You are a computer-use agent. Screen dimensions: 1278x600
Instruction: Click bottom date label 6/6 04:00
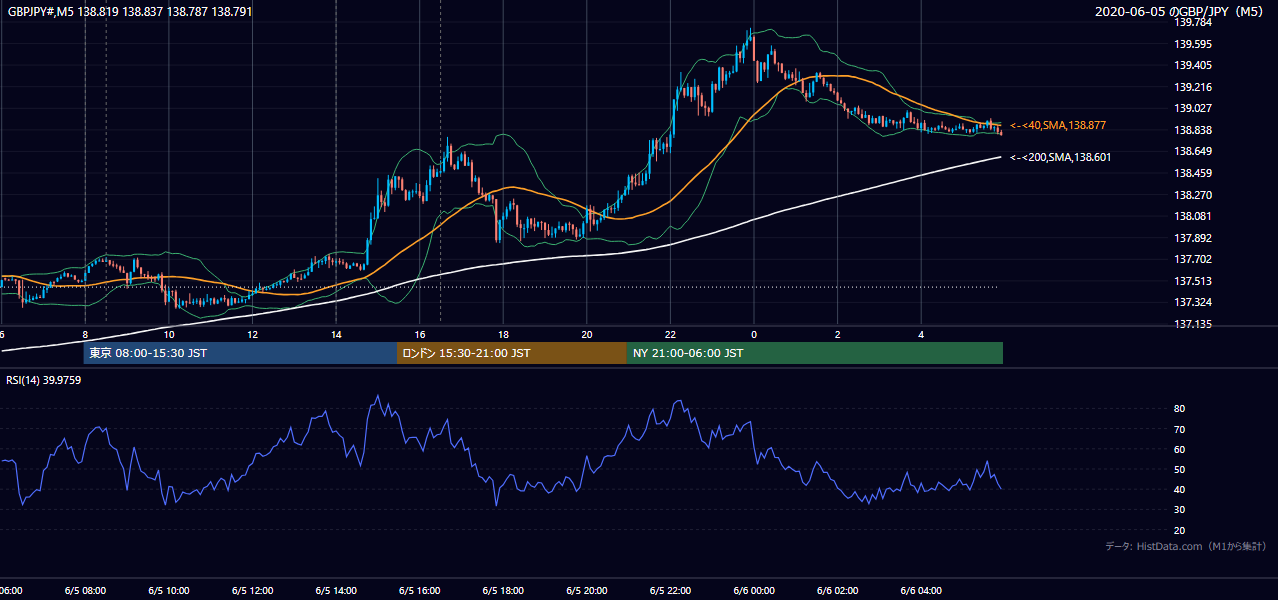pyautogui.click(x=922, y=591)
